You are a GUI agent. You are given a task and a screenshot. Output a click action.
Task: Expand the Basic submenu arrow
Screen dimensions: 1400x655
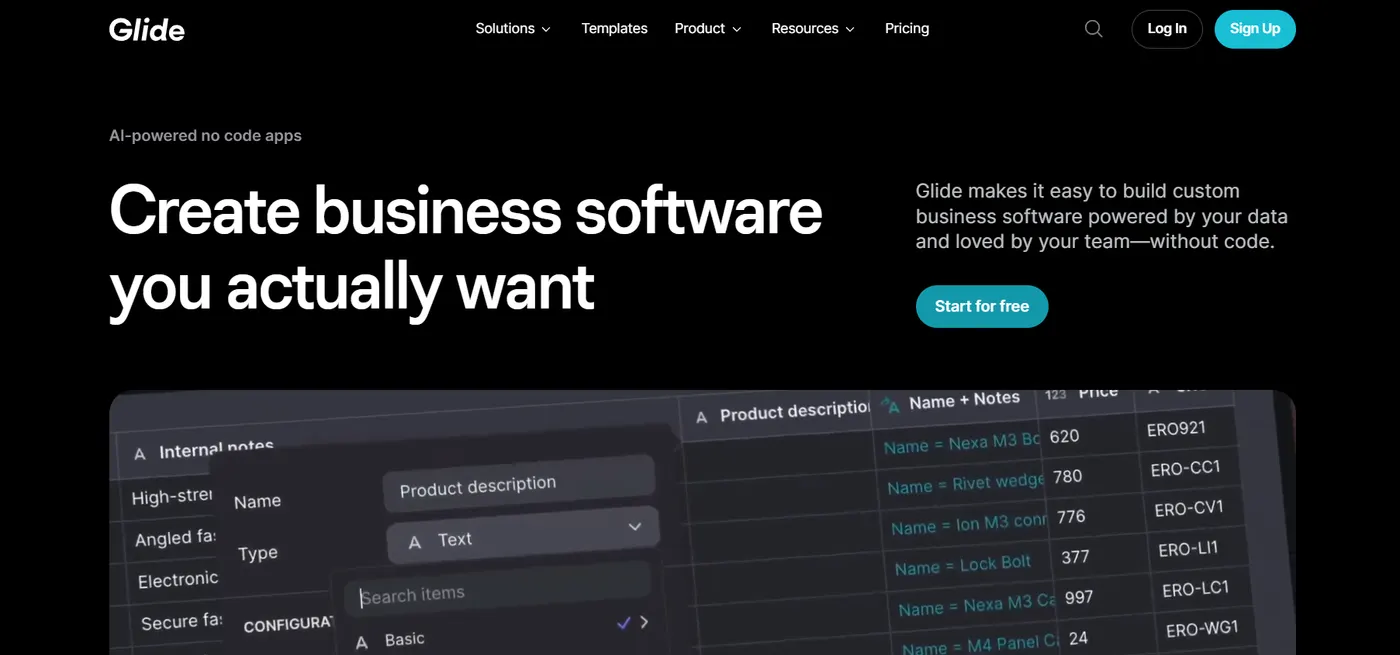point(644,622)
